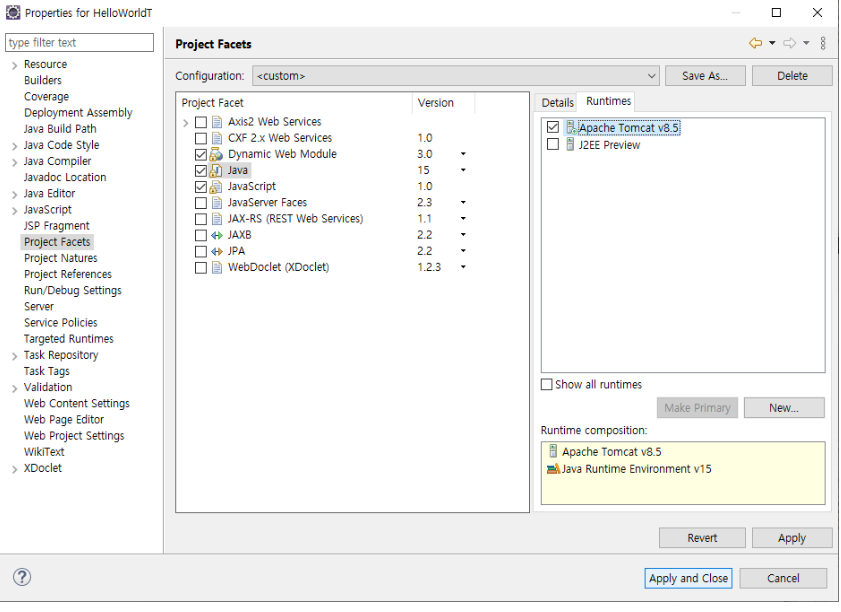The height and width of the screenshot is (612, 841).
Task: Uncheck the Dynamic Web Module facet
Action: click(201, 154)
